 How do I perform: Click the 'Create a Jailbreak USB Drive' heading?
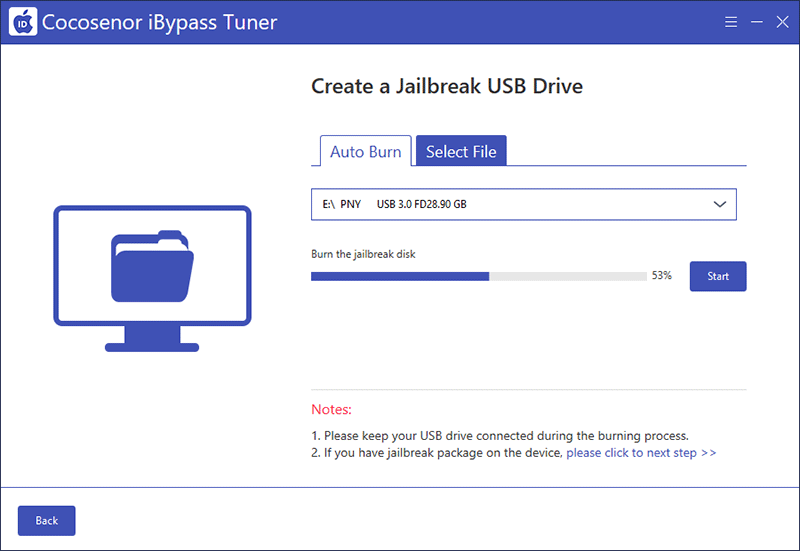tap(447, 86)
